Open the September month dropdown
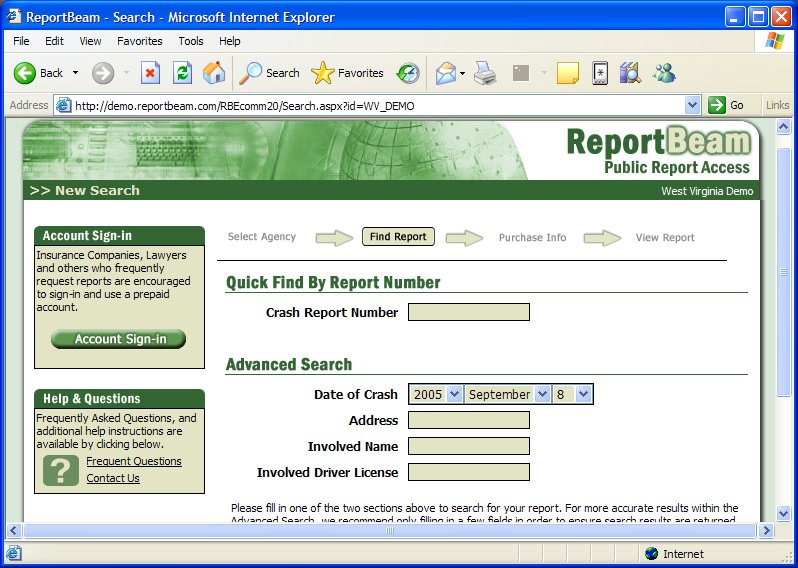This screenshot has height=568, width=798. [507, 394]
